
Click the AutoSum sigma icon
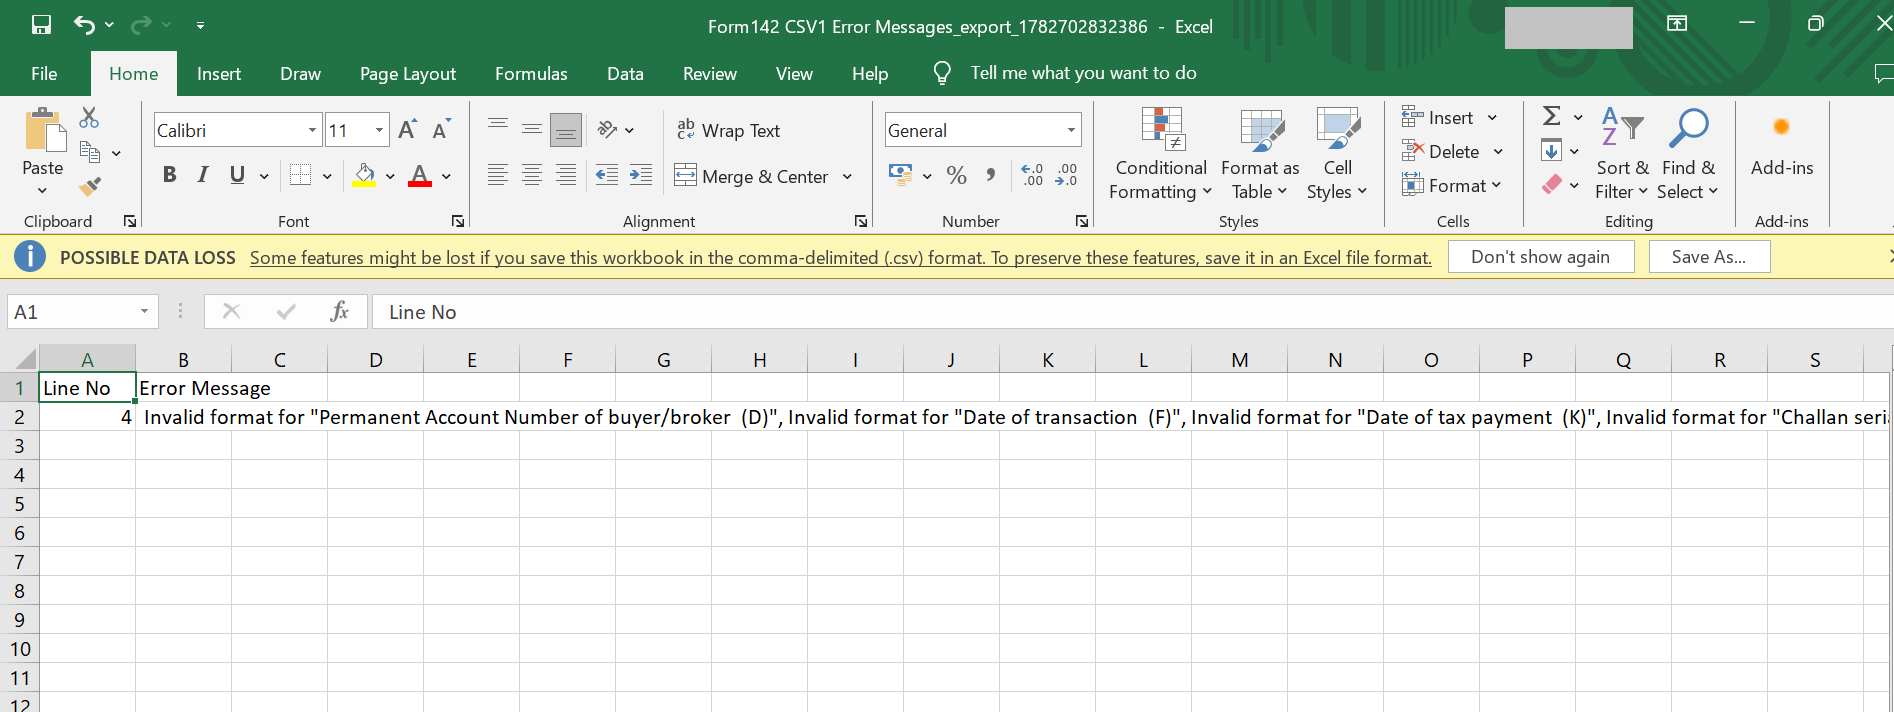click(x=1552, y=117)
